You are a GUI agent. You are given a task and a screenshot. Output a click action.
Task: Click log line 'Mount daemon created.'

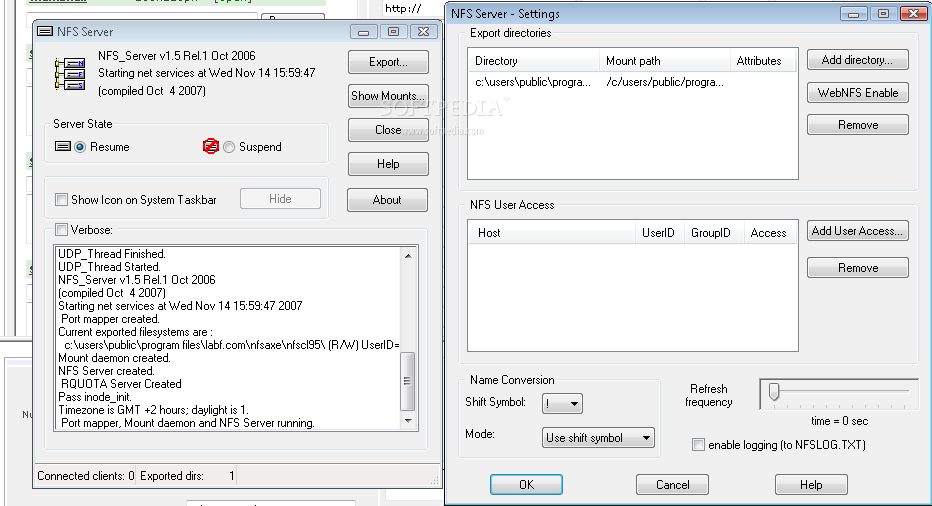pyautogui.click(x=114, y=358)
